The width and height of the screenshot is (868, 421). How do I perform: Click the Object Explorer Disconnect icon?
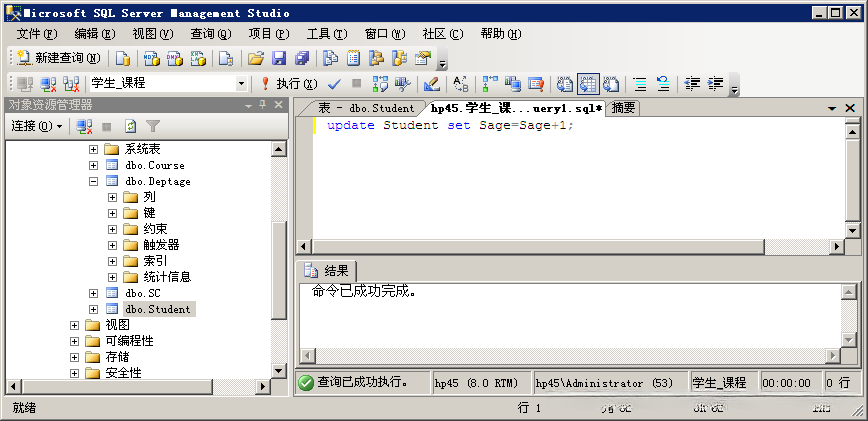[84, 127]
